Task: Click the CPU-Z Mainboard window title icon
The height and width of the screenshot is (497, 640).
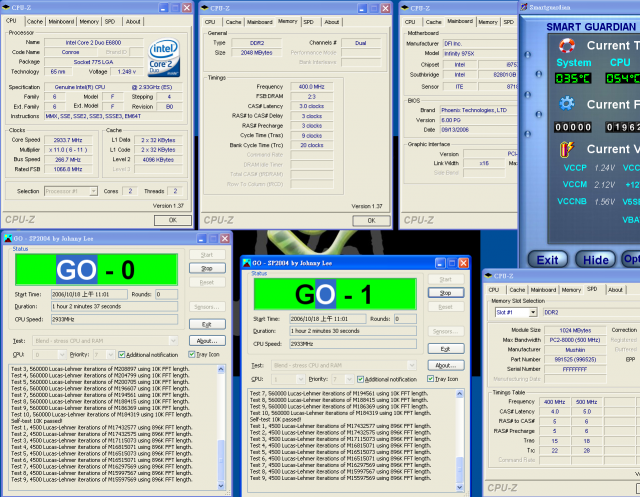Action: 405,8
